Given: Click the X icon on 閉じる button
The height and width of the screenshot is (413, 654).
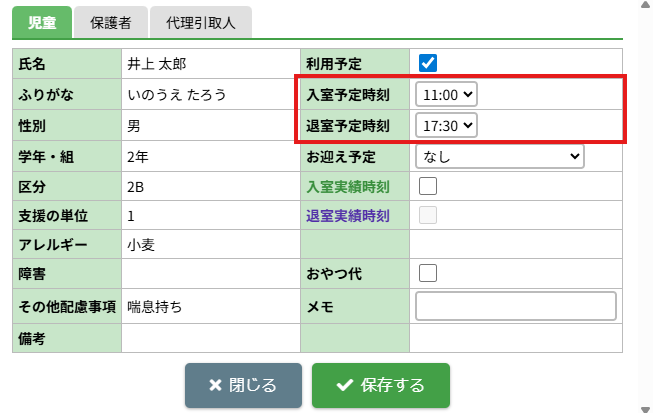Looking at the screenshot, I should pos(215,386).
